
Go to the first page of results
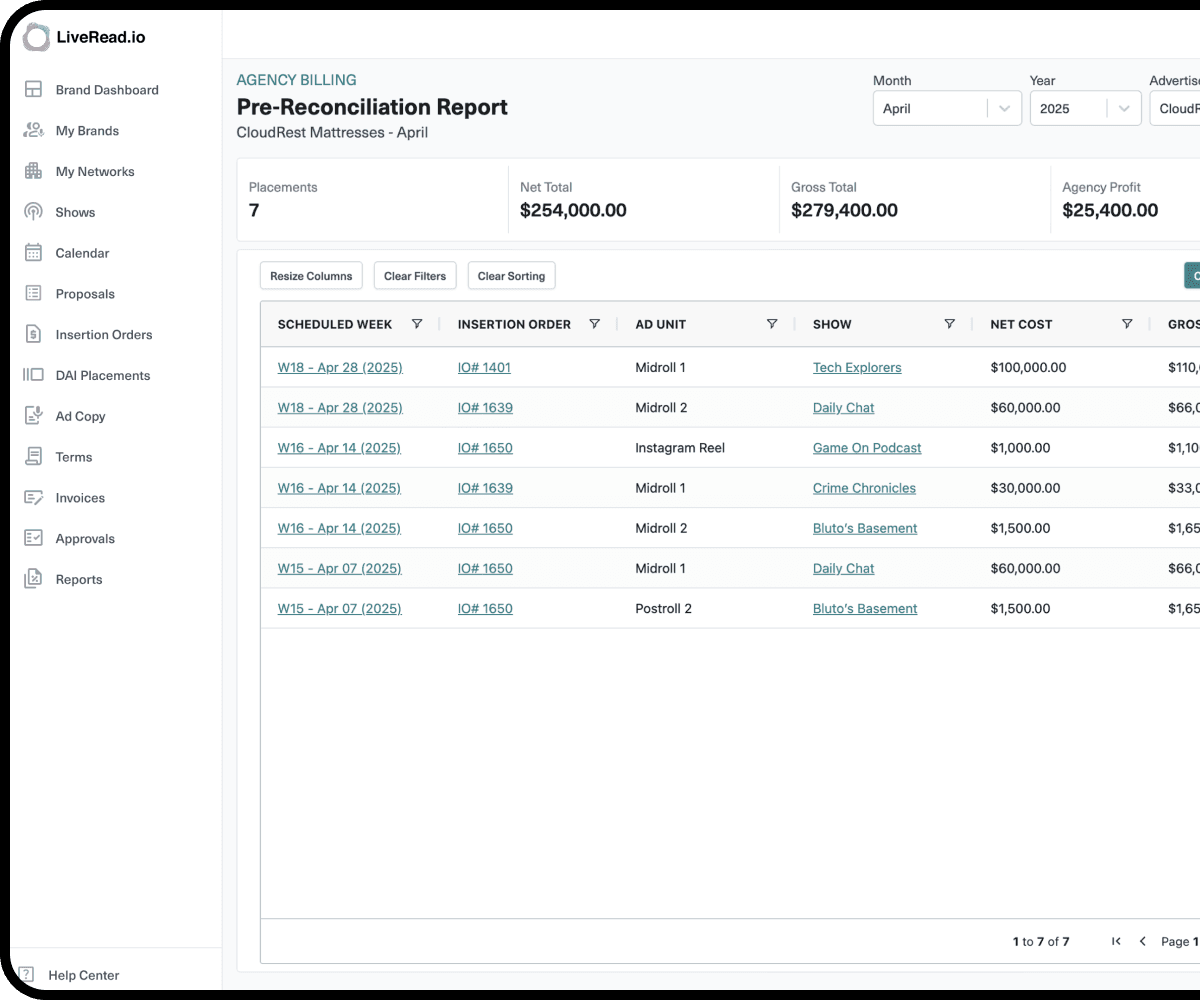pos(1116,941)
